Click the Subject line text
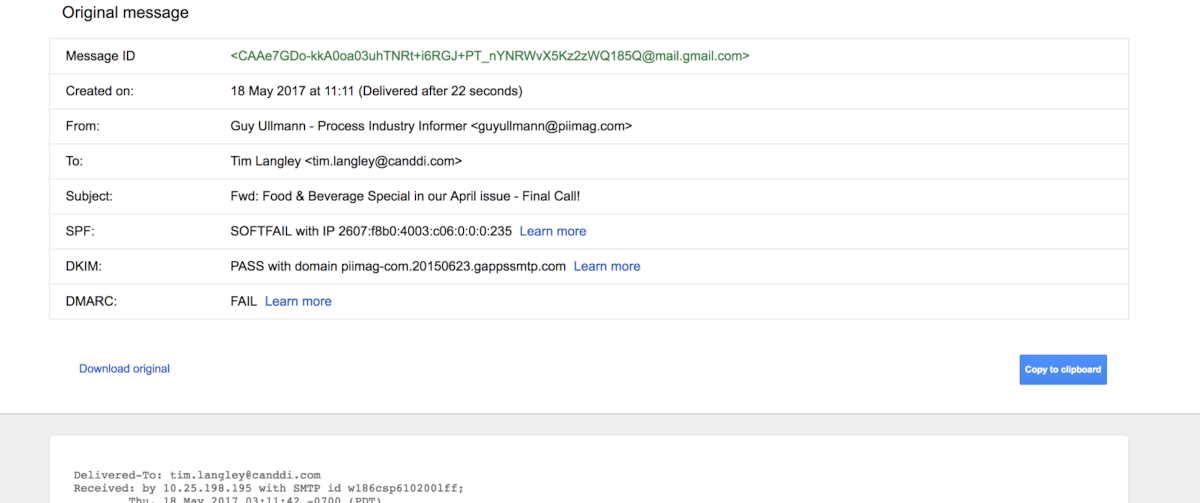Viewport: 1200px width, 503px height. point(405,196)
